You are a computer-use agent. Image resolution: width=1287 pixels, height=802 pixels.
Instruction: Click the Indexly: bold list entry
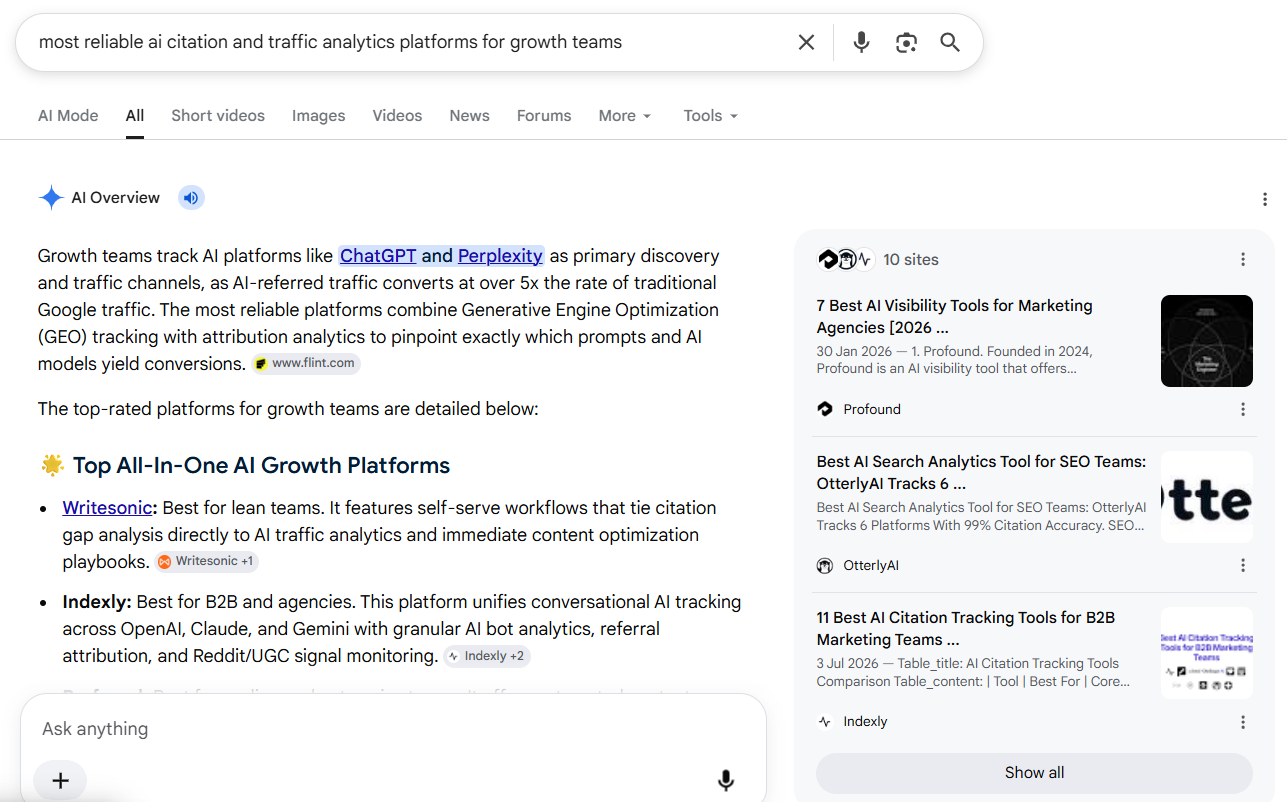coord(97,602)
